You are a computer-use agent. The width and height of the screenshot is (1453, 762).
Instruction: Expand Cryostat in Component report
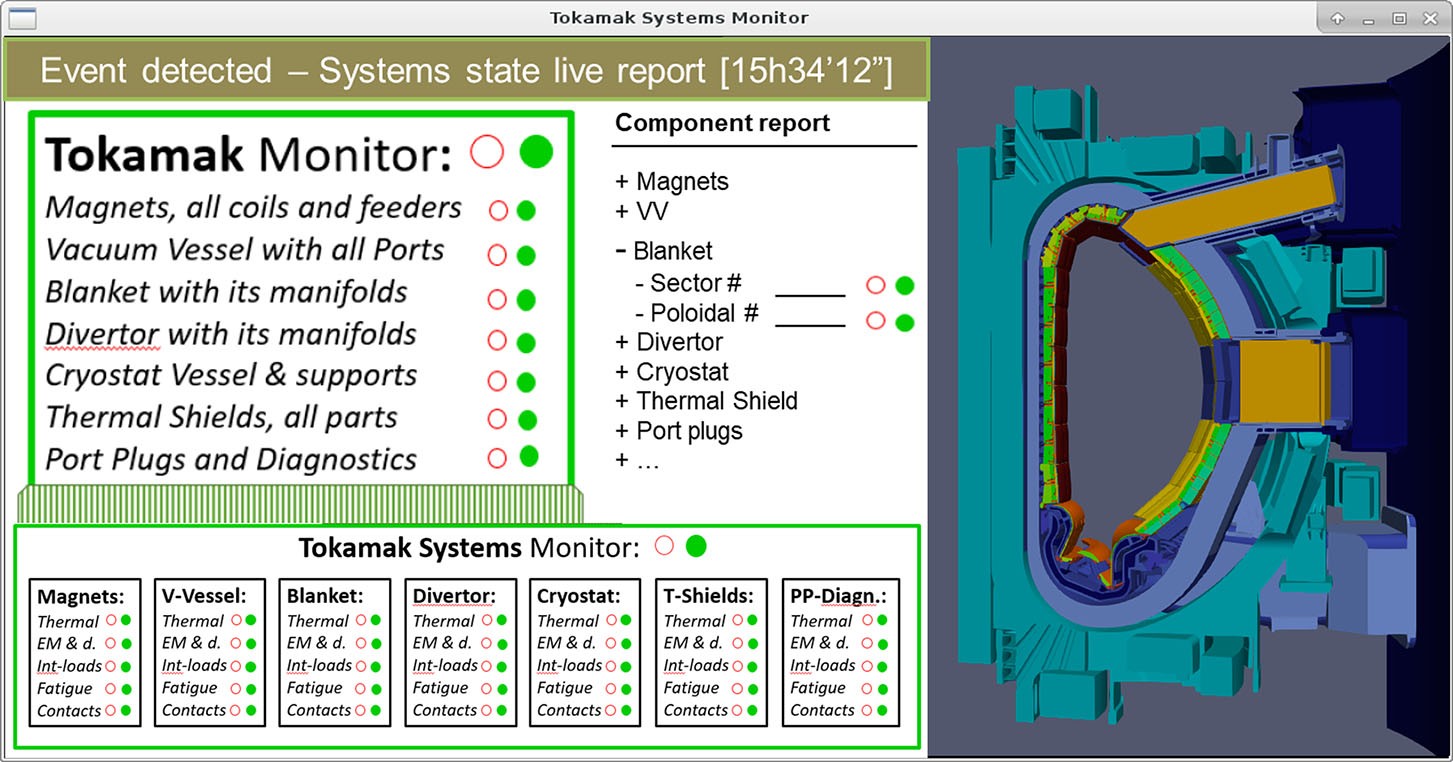click(622, 372)
